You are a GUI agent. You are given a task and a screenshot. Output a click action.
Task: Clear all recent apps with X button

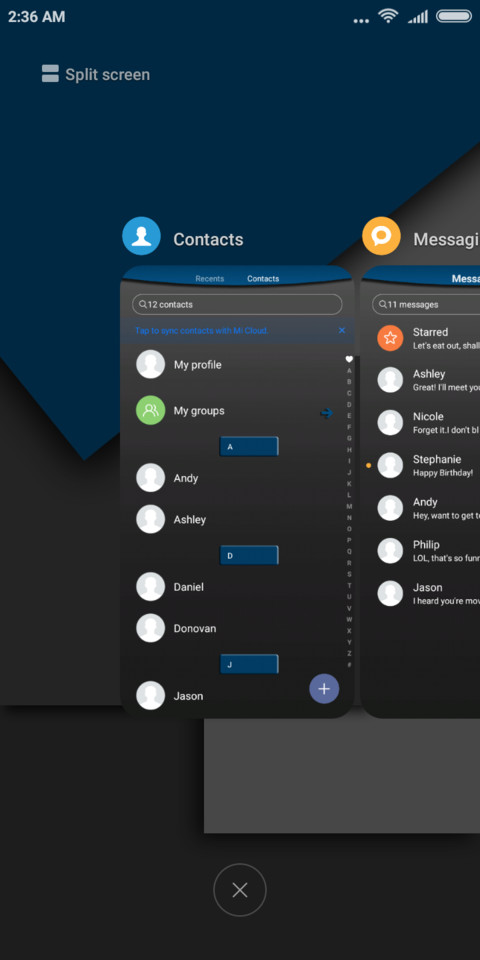(x=240, y=890)
